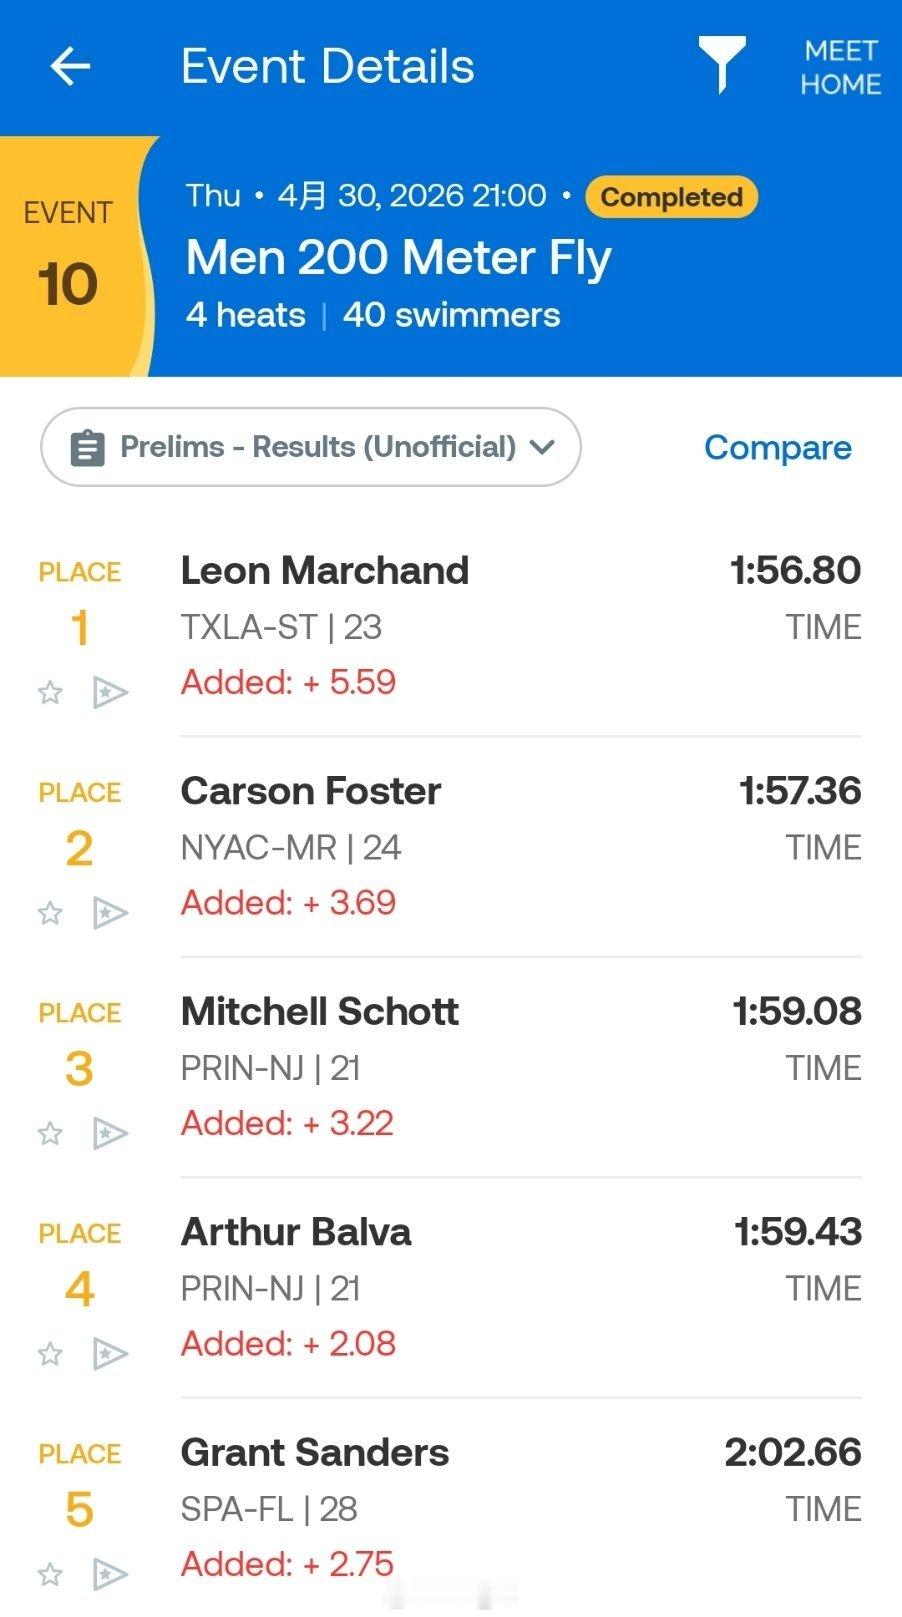Favorite Leon Marchand with star icon
902x1617 pixels.
[50, 692]
